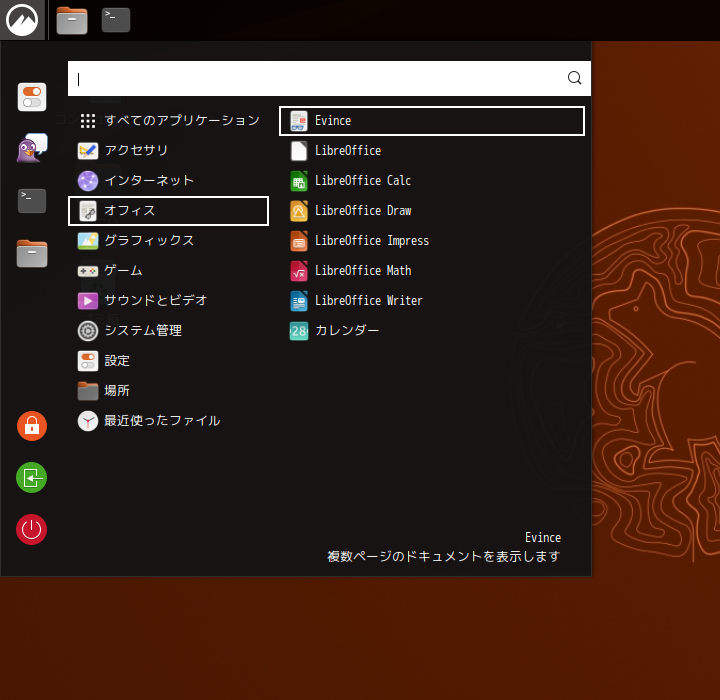Choose the アクセサリ category label
This screenshot has height=700, width=720.
[x=136, y=150]
